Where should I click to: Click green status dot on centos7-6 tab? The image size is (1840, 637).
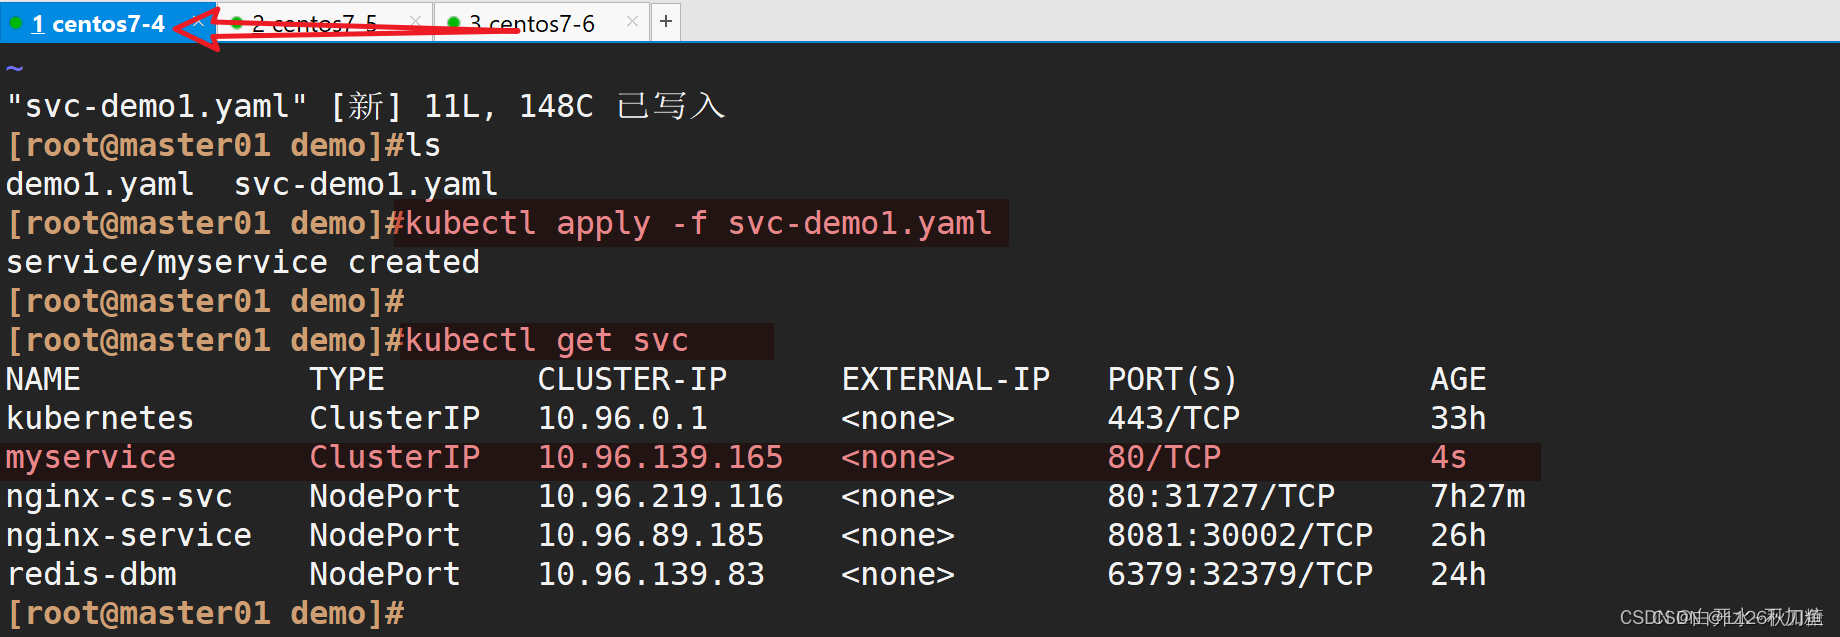(x=454, y=23)
